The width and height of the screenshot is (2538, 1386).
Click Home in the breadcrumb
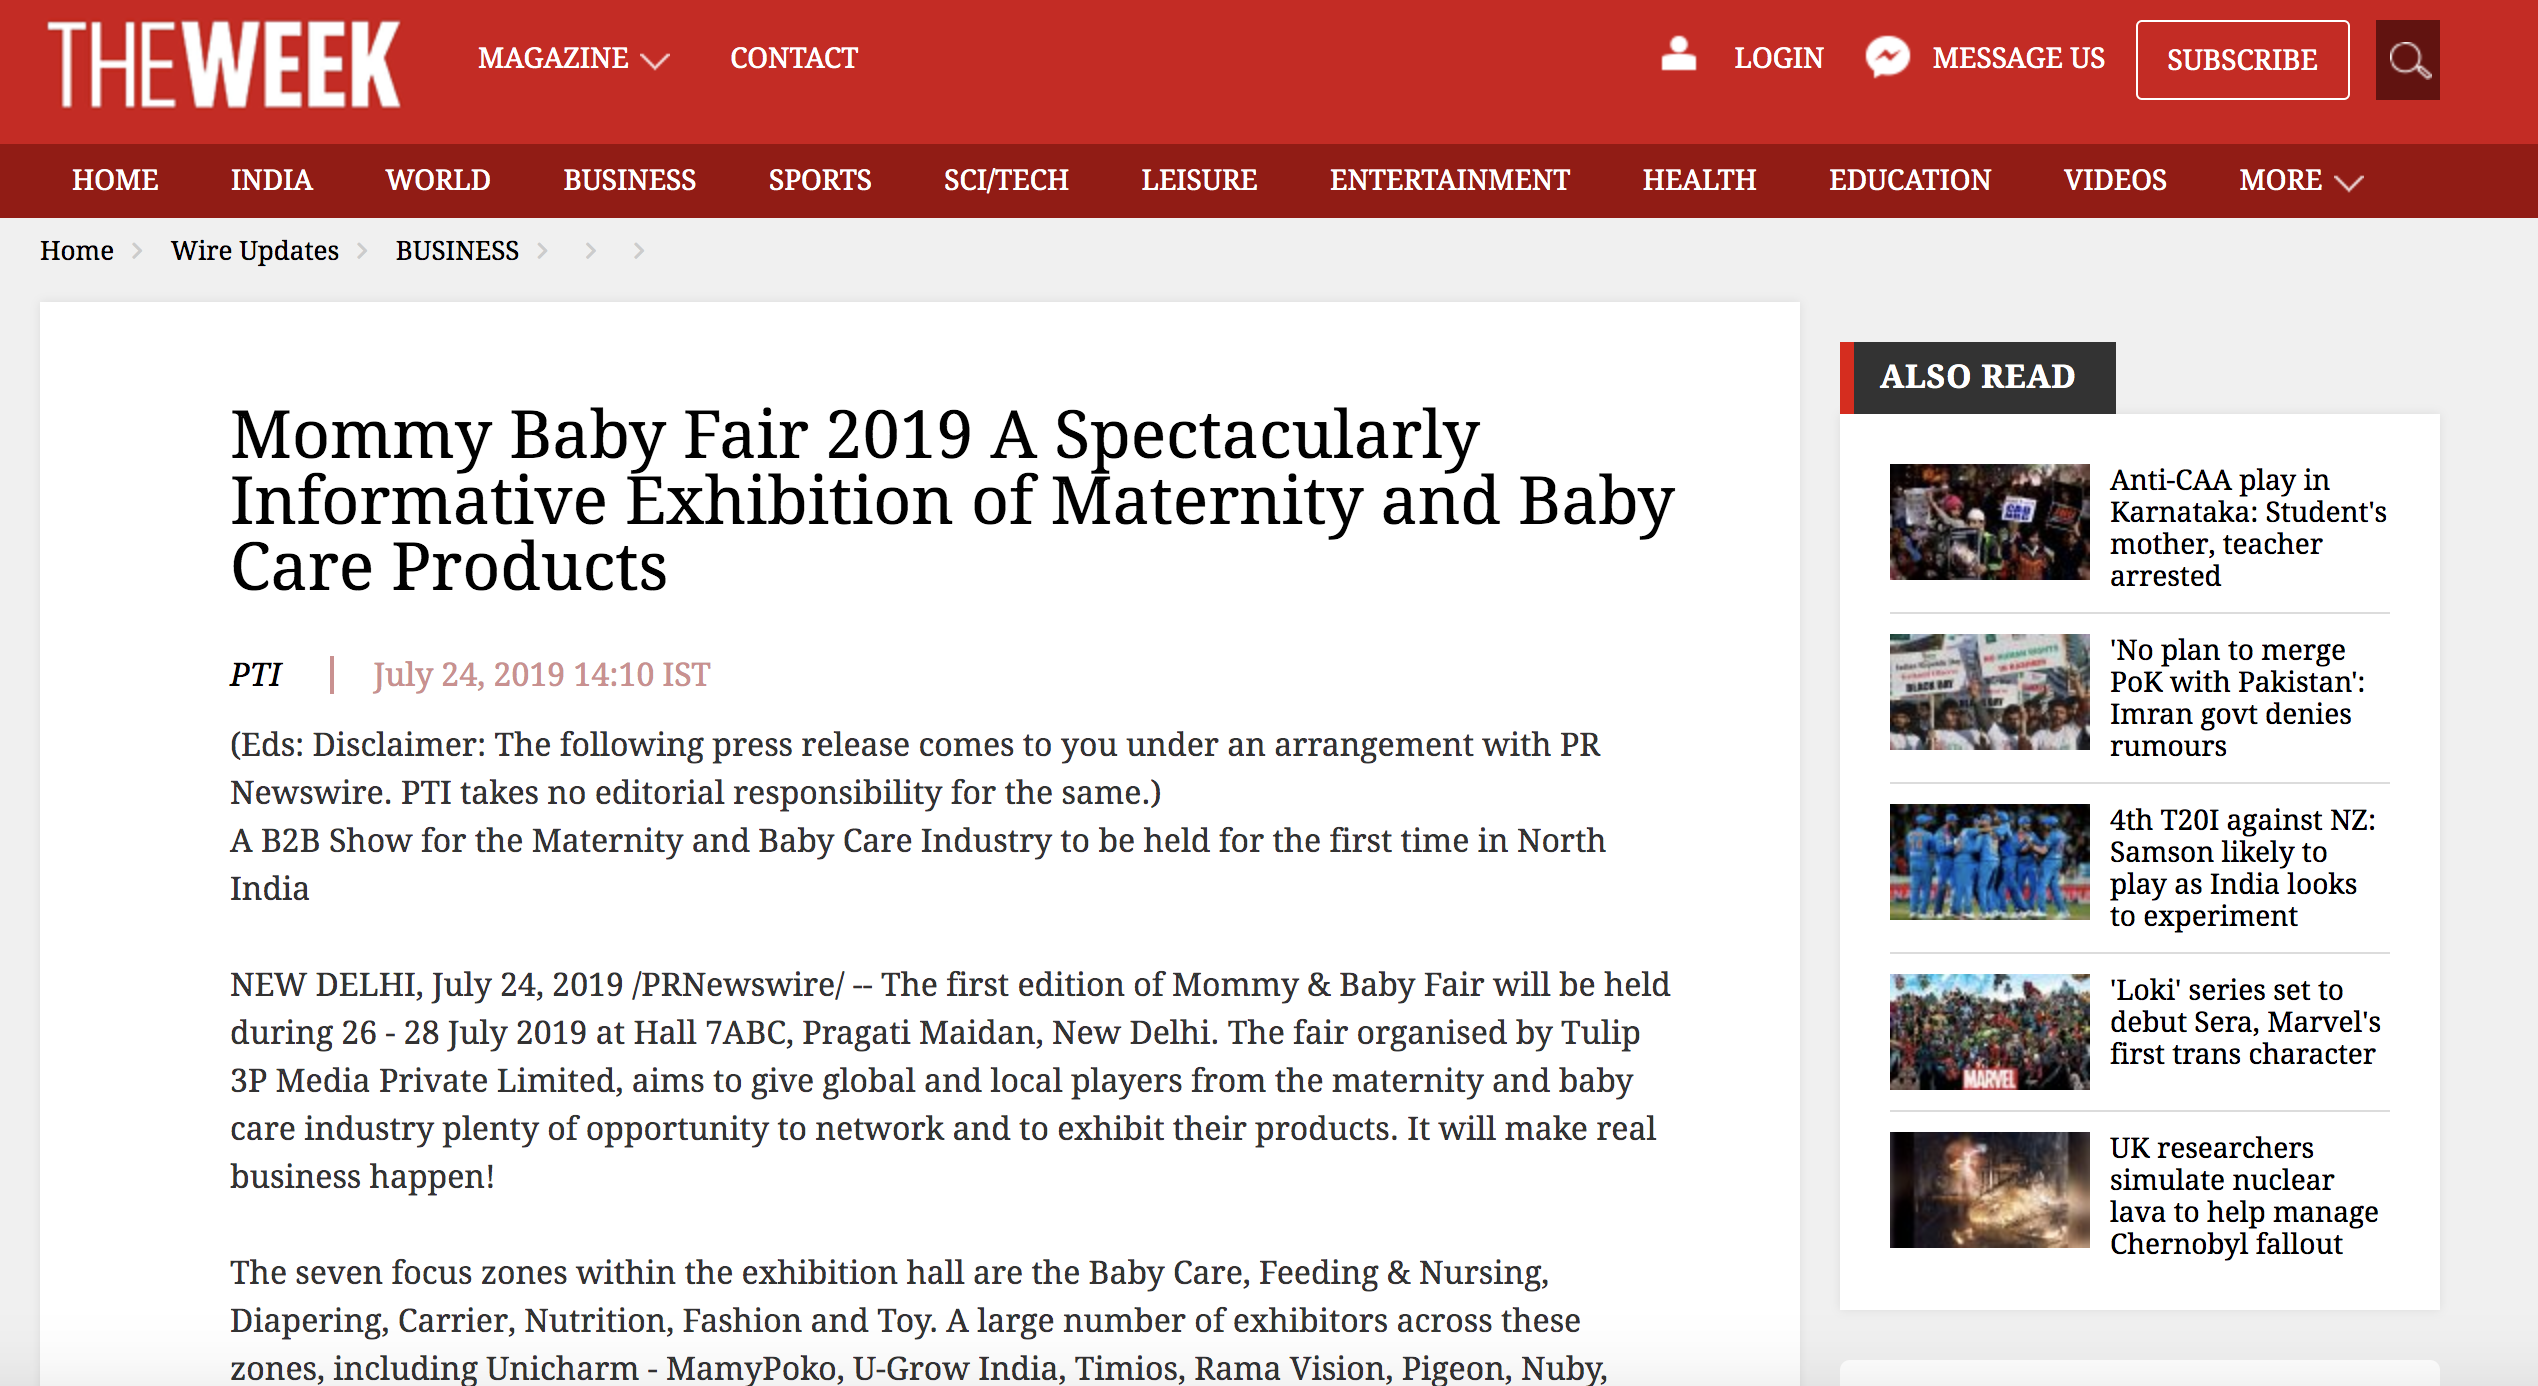click(77, 250)
